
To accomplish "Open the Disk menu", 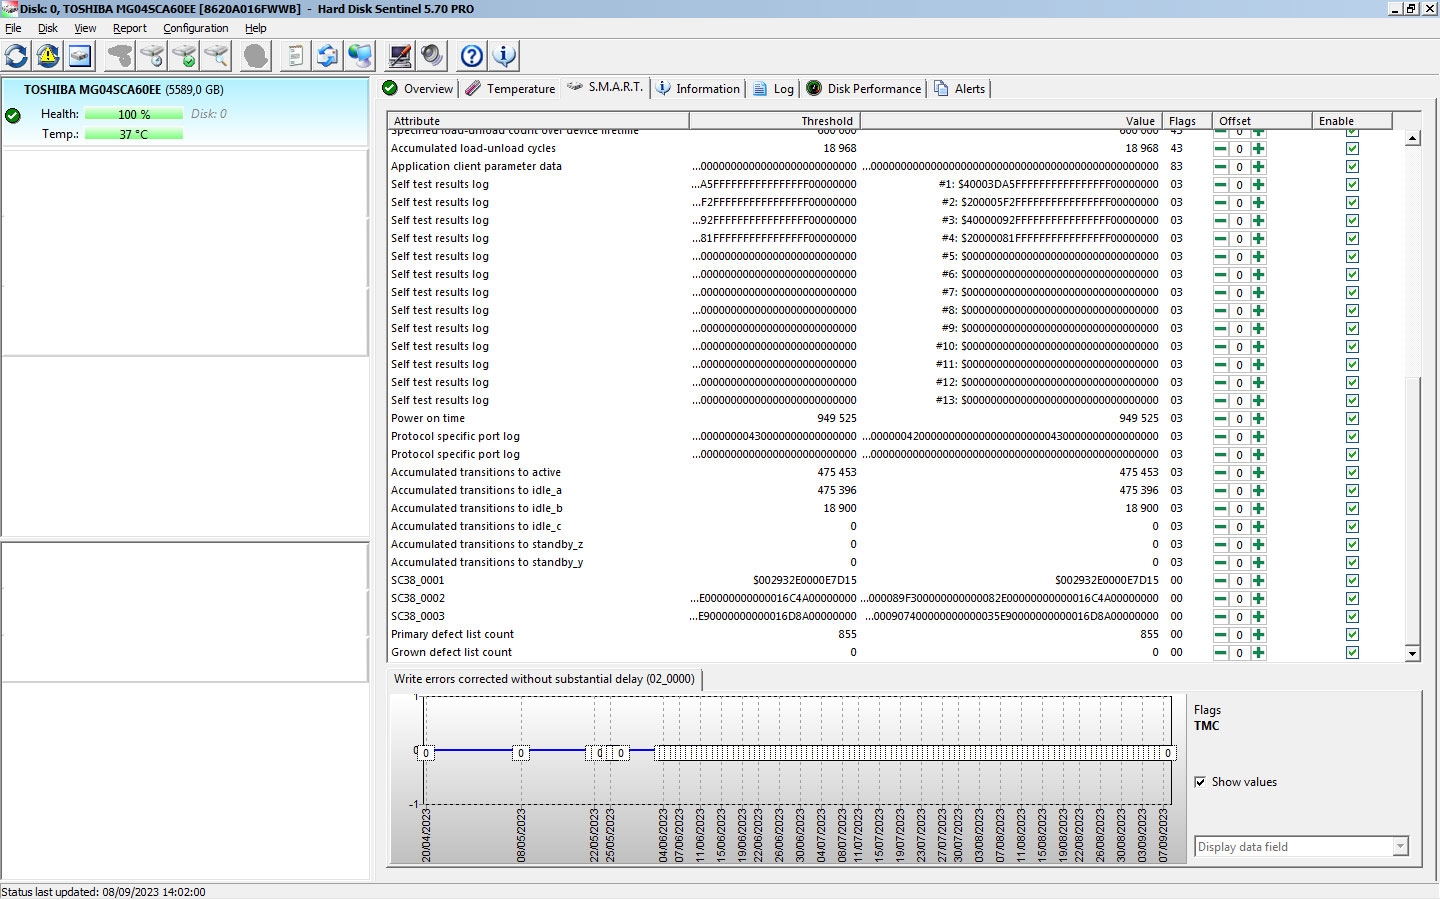I will [47, 28].
